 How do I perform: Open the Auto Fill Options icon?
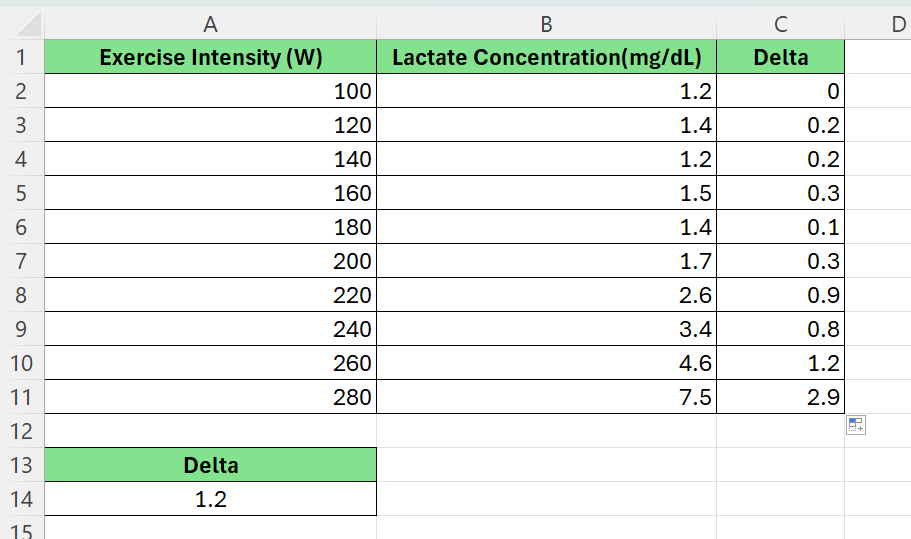pos(855,425)
